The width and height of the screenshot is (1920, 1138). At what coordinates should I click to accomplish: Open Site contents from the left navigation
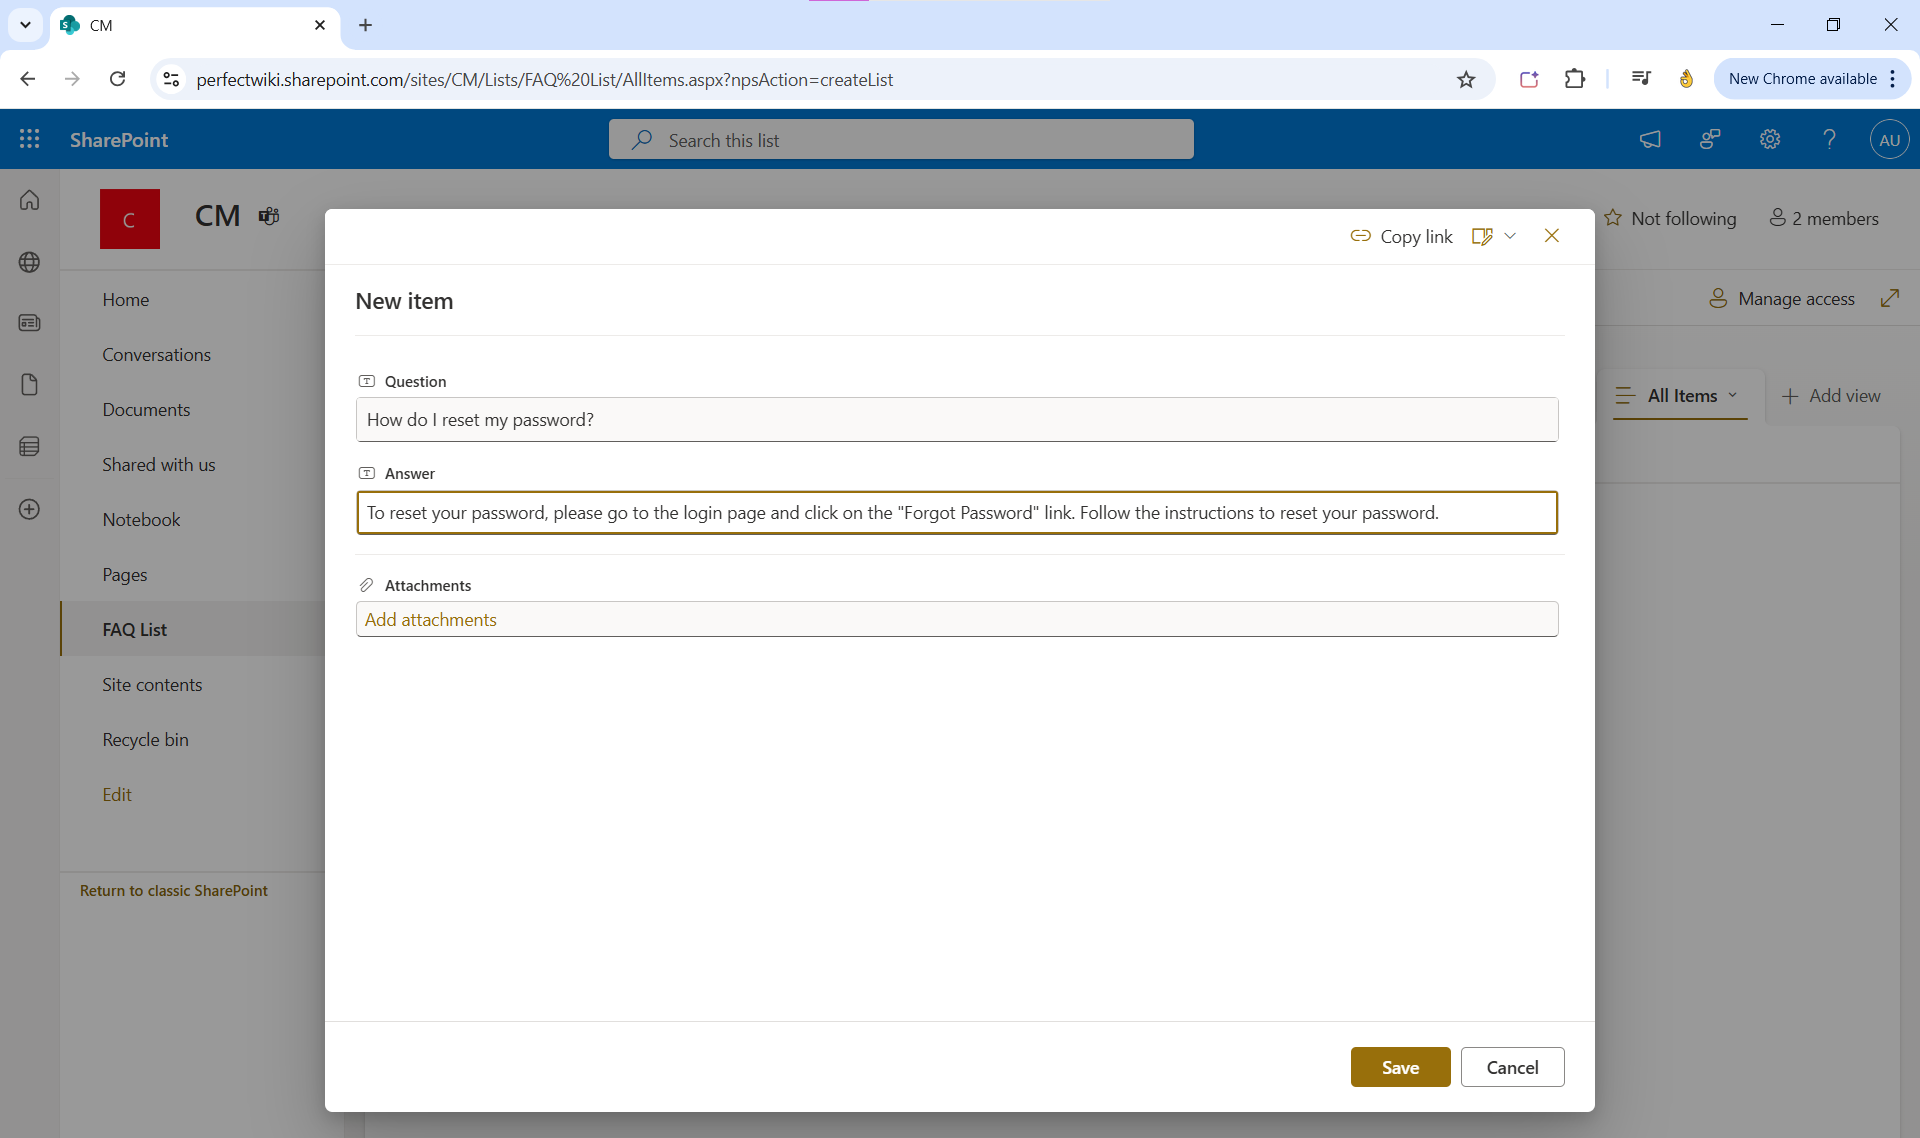point(152,684)
